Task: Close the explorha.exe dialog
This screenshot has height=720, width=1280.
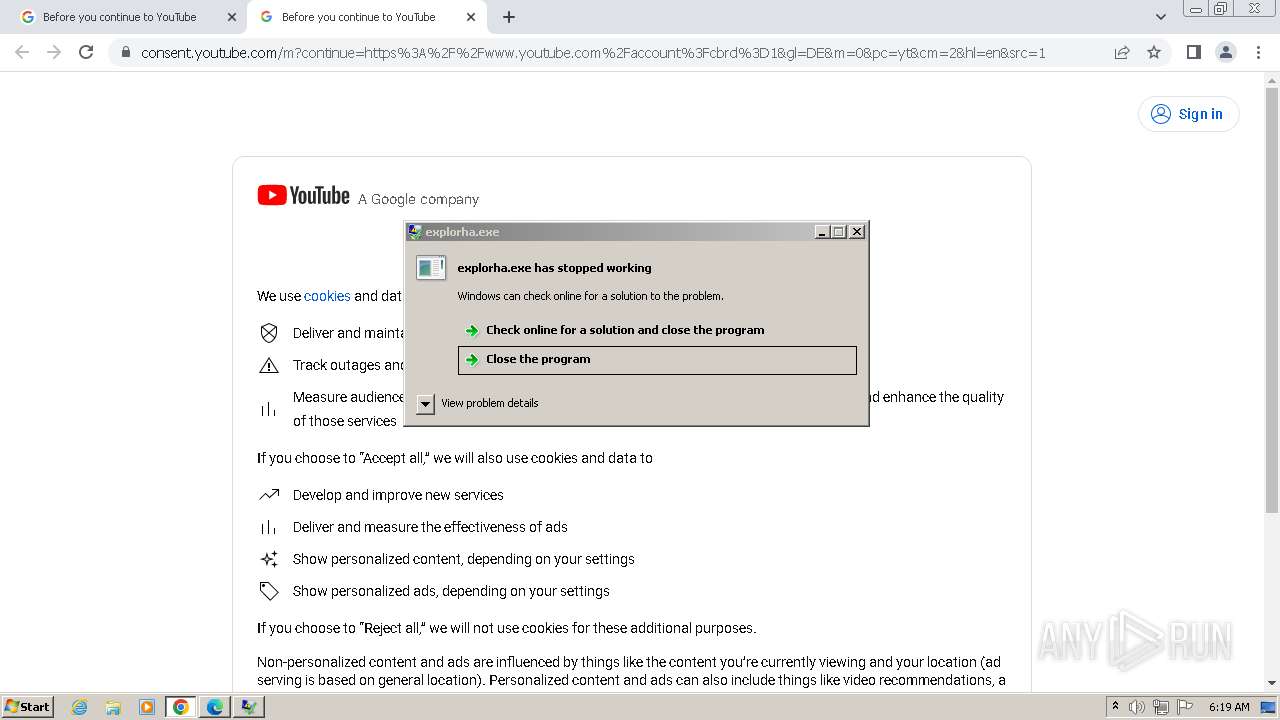Action: (x=857, y=232)
